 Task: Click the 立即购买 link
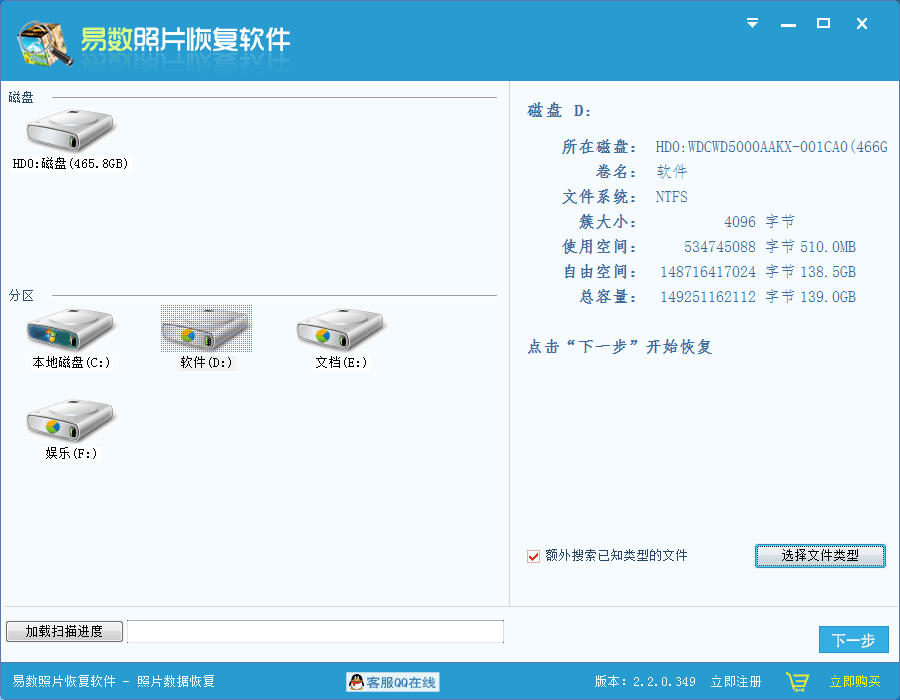[855, 682]
